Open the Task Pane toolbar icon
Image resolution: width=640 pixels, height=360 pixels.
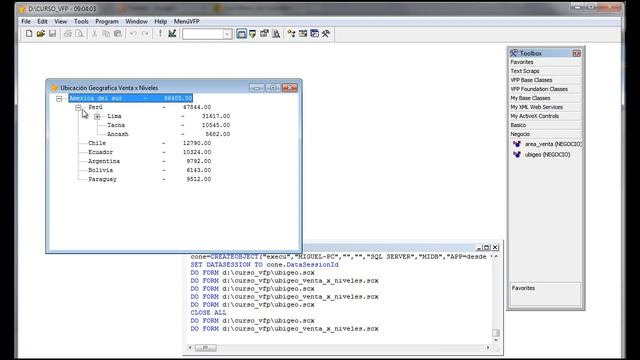pyautogui.click(x=314, y=33)
